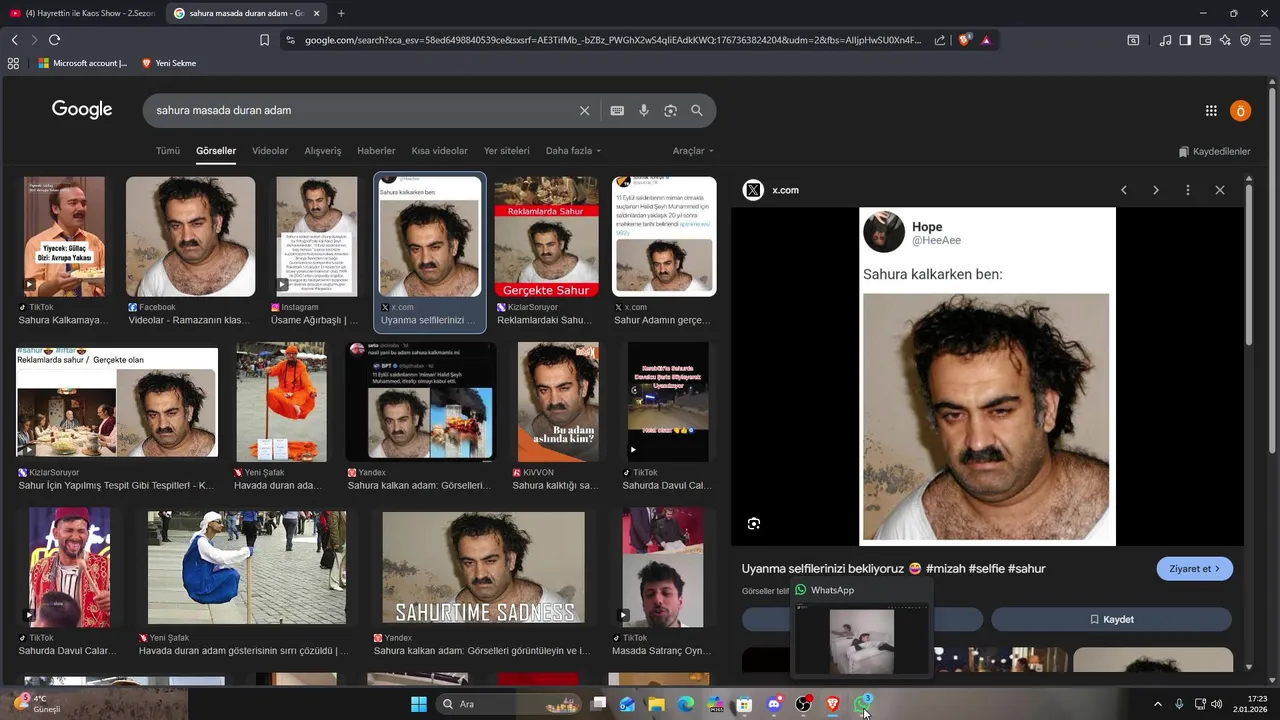Click the Windows taskbar Ara search box
Image resolution: width=1280 pixels, height=720 pixels.
pyautogui.click(x=510, y=704)
